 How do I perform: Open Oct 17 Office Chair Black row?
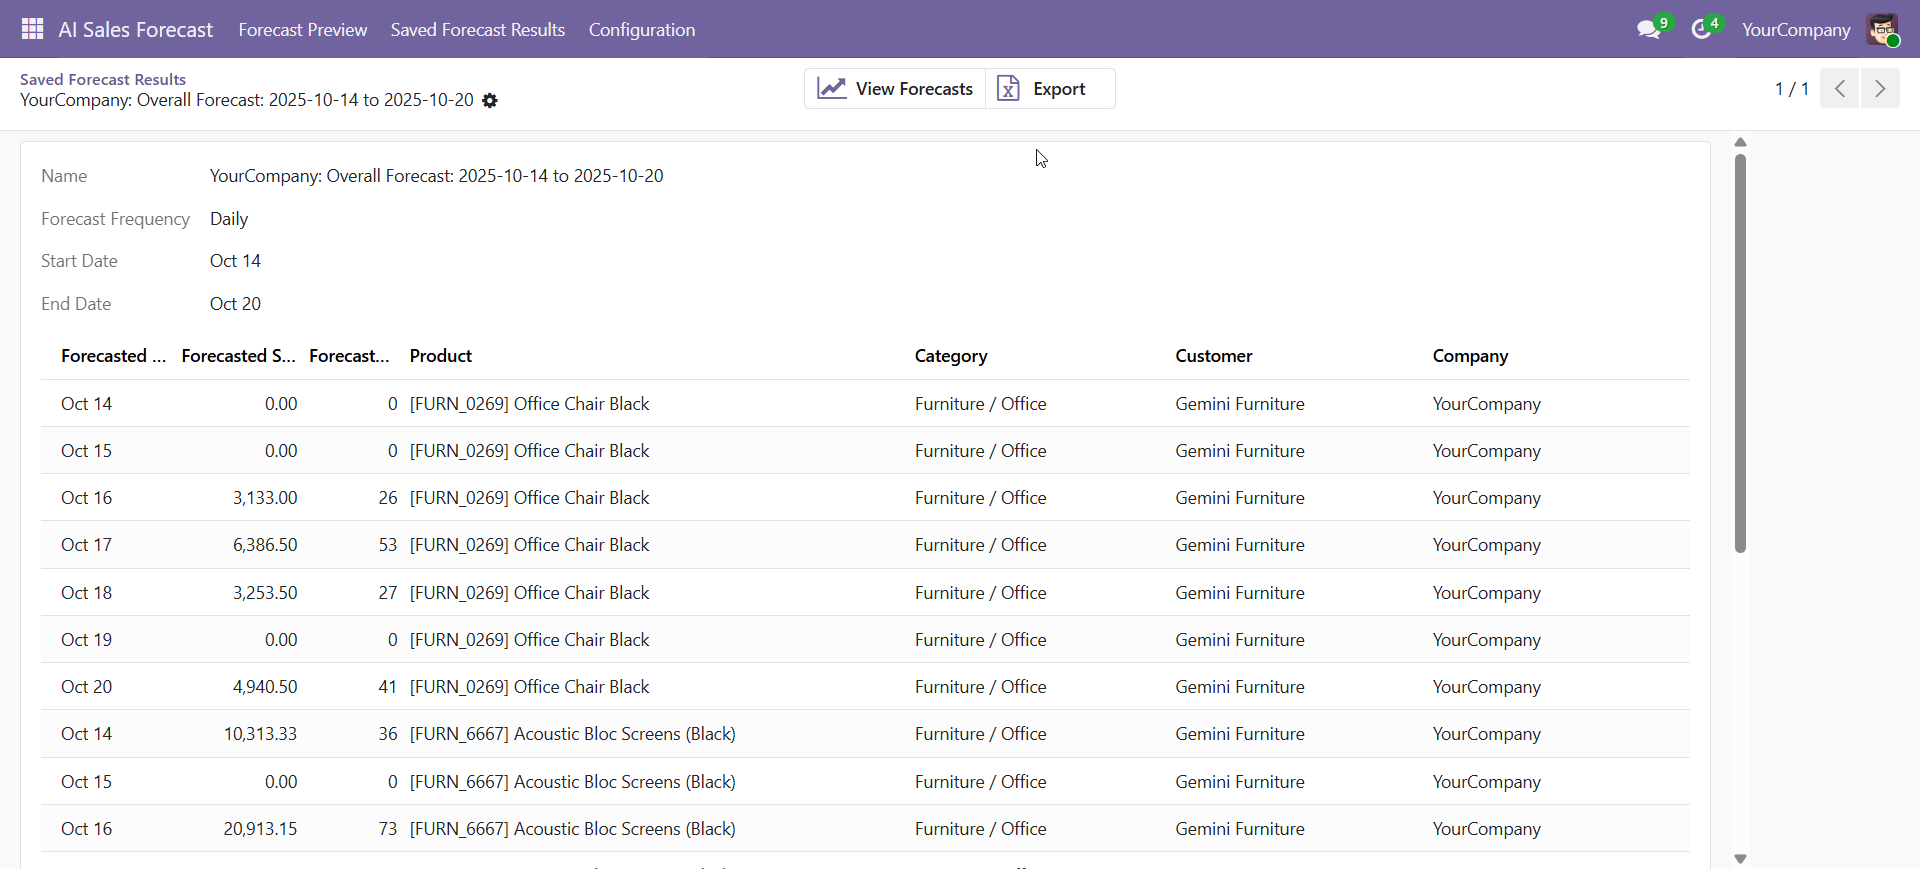(530, 545)
